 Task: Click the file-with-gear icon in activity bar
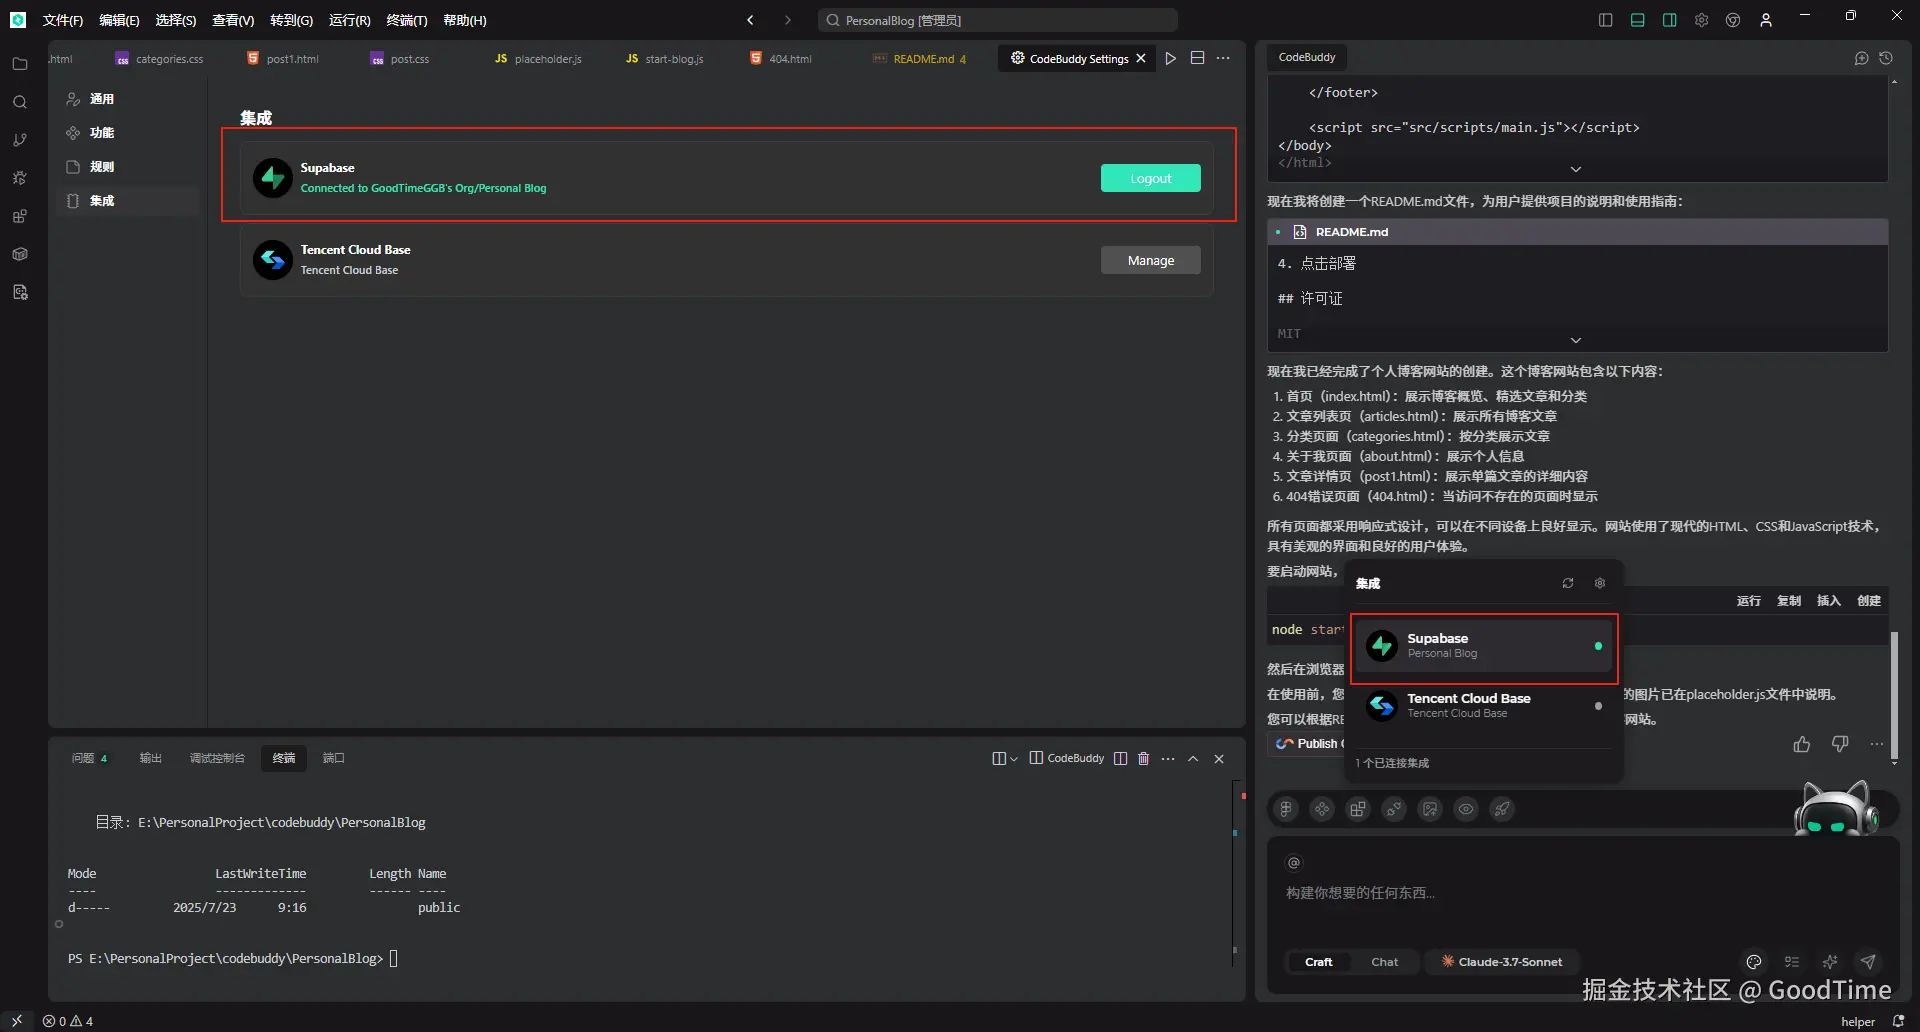pyautogui.click(x=20, y=292)
